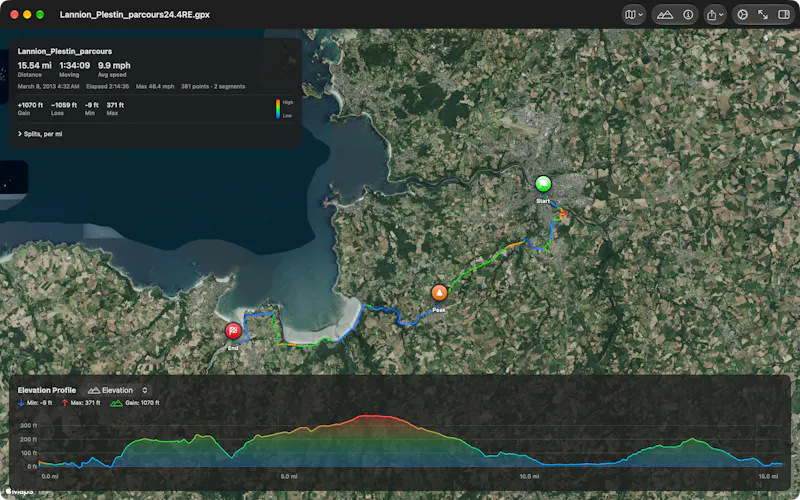This screenshot has width=800, height=500.
Task: Click the '−1059 ft' loss value
Action: 64,105
